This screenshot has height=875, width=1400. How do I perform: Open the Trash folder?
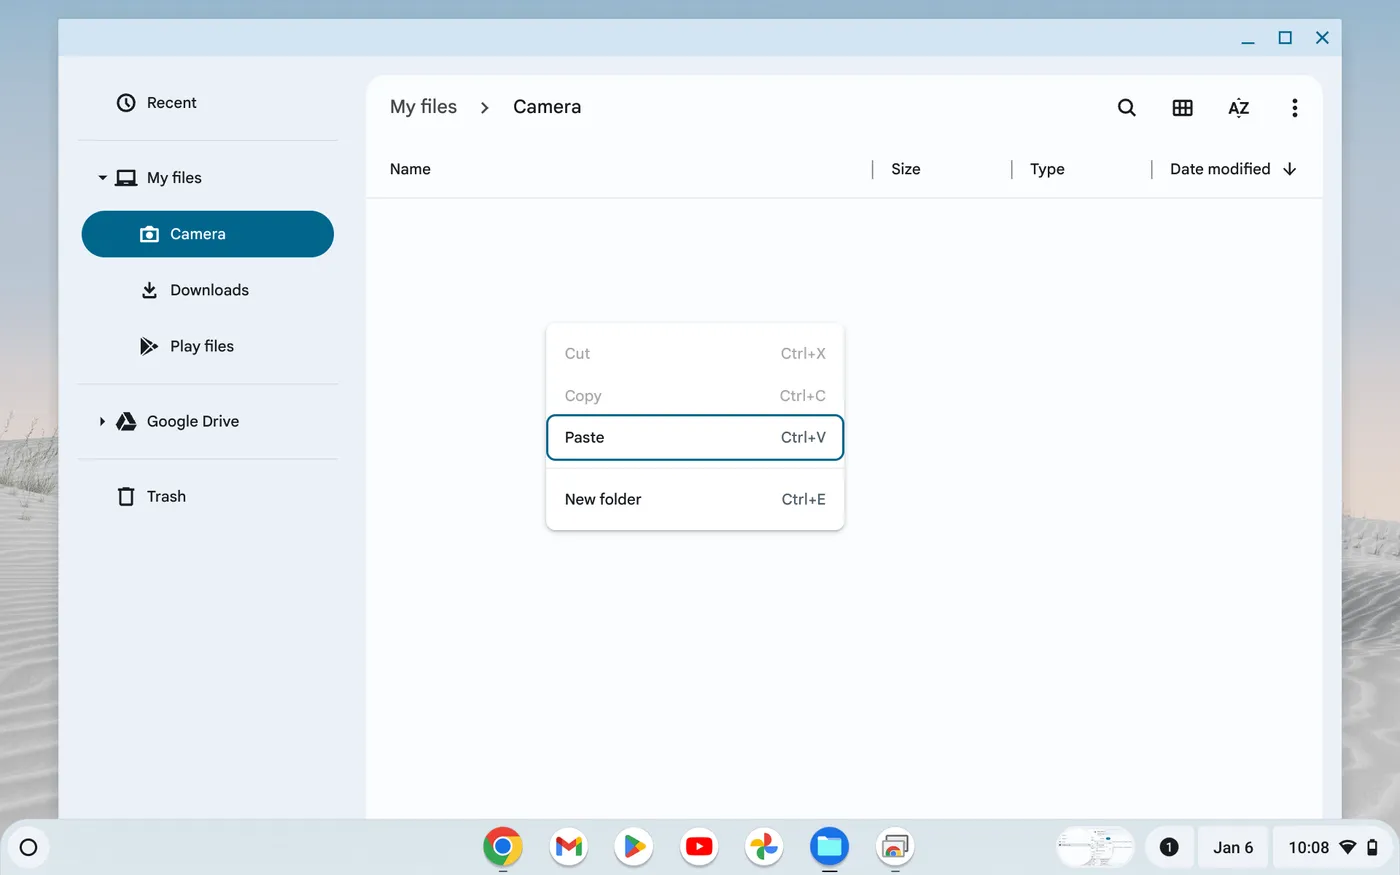(208, 496)
